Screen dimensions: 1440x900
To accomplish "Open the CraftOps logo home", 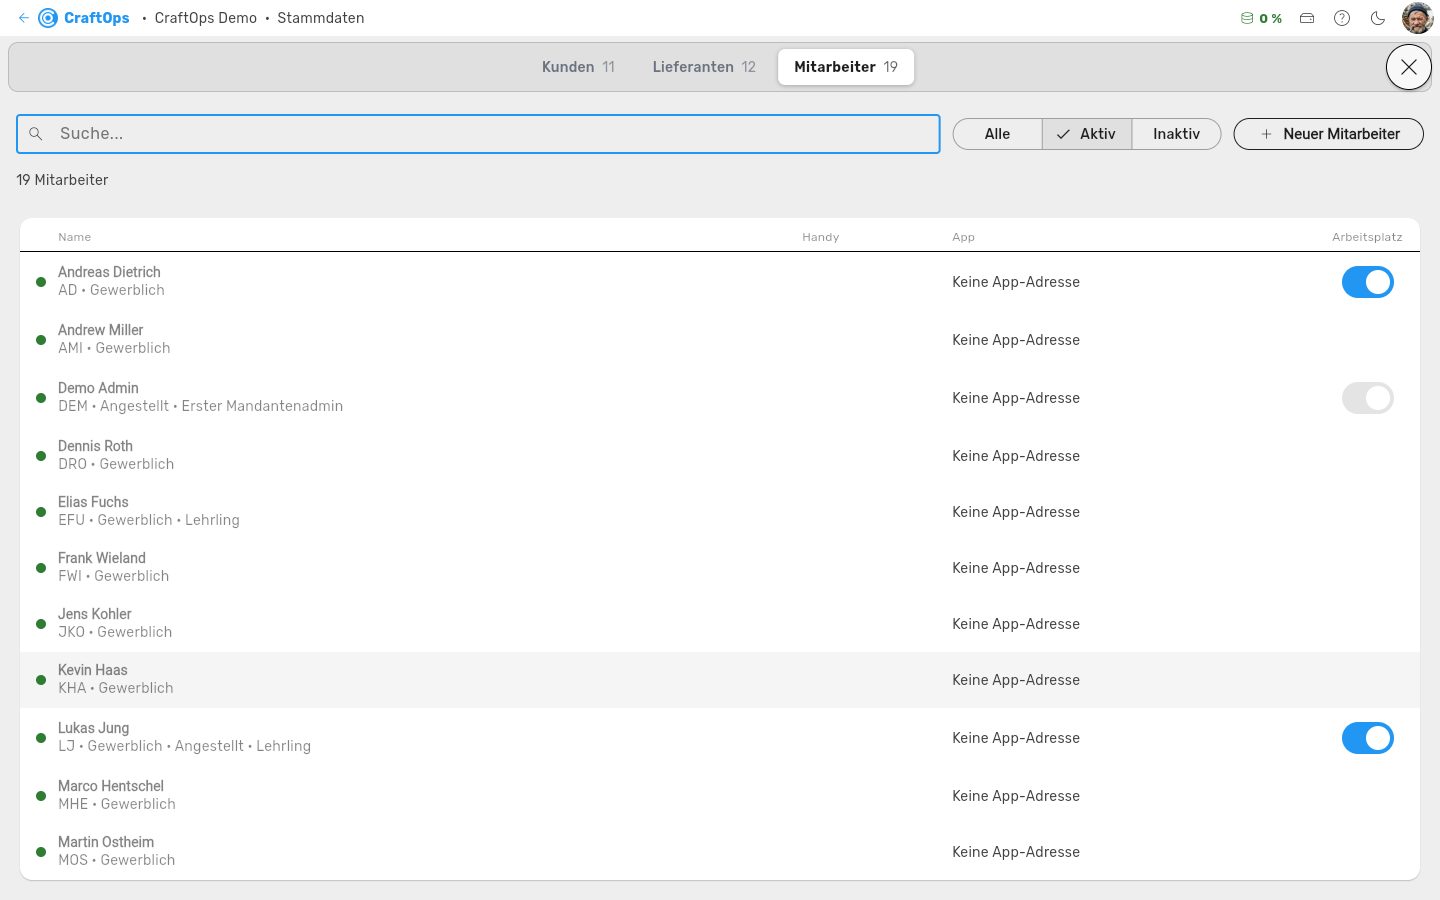I will pyautogui.click(x=84, y=18).
